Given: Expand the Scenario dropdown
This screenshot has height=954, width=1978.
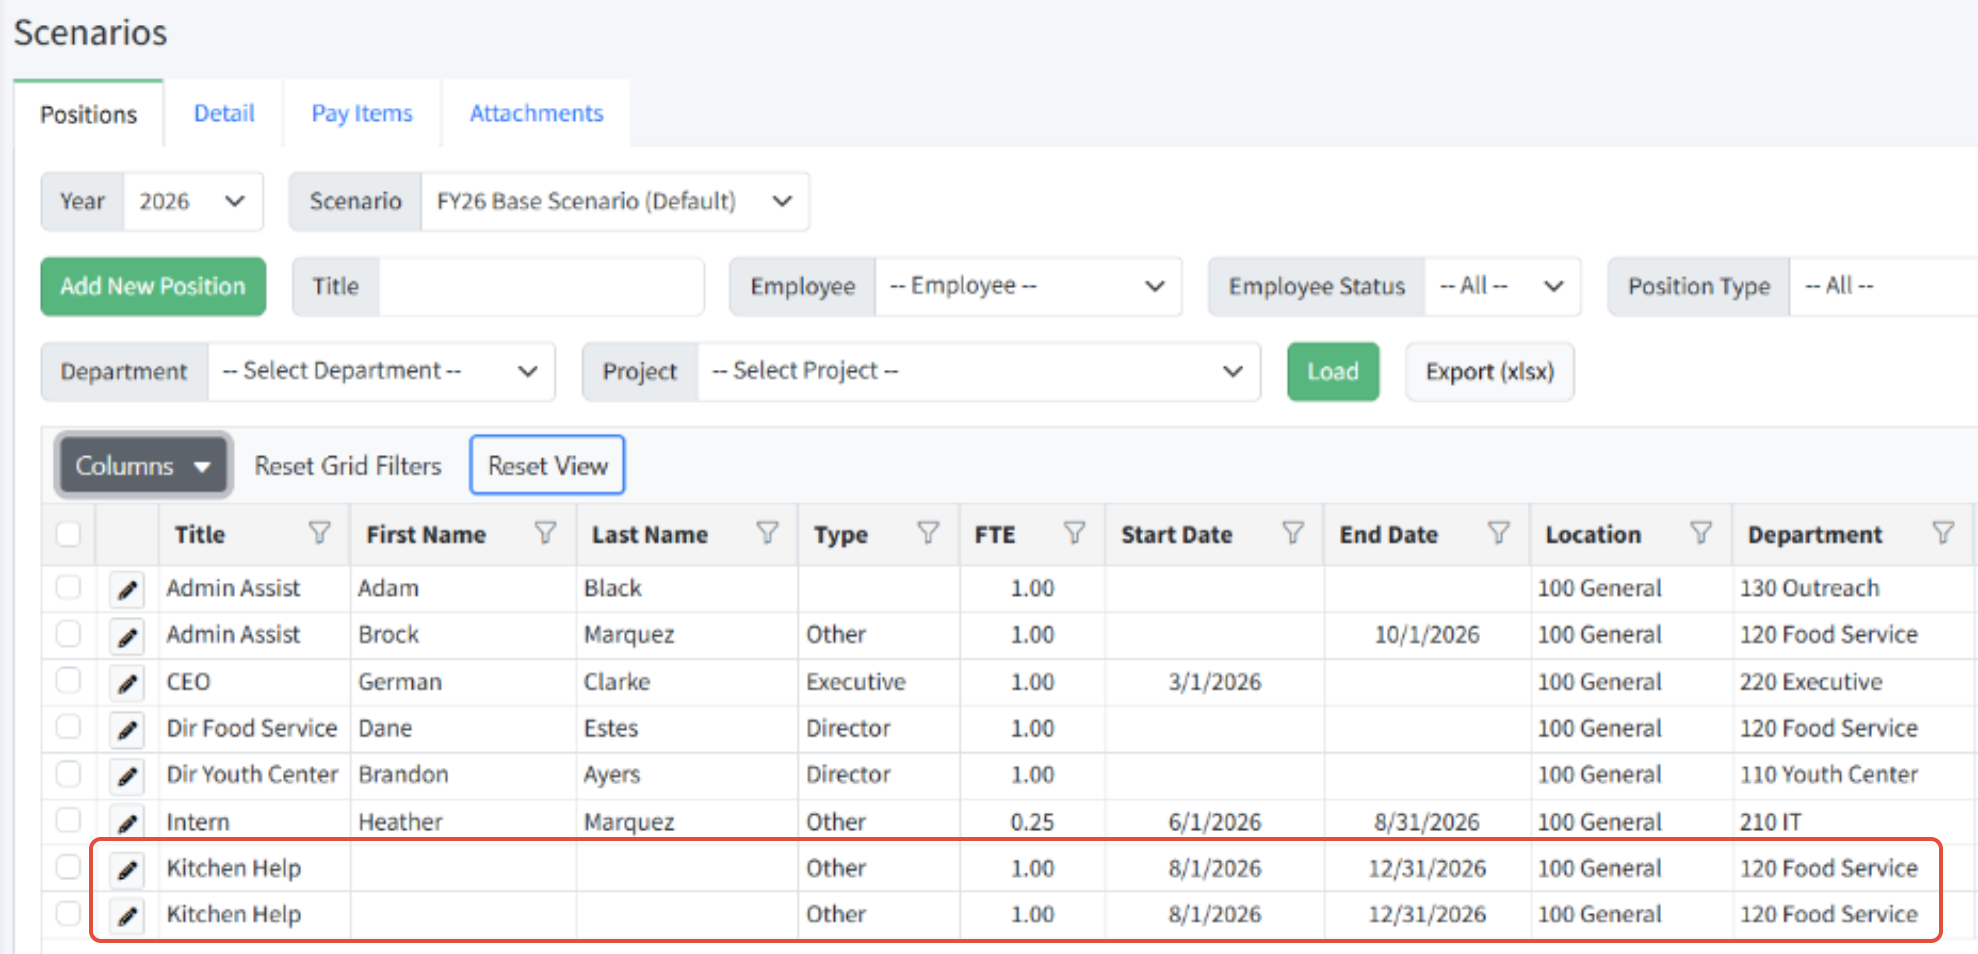Looking at the screenshot, I should coord(615,201).
